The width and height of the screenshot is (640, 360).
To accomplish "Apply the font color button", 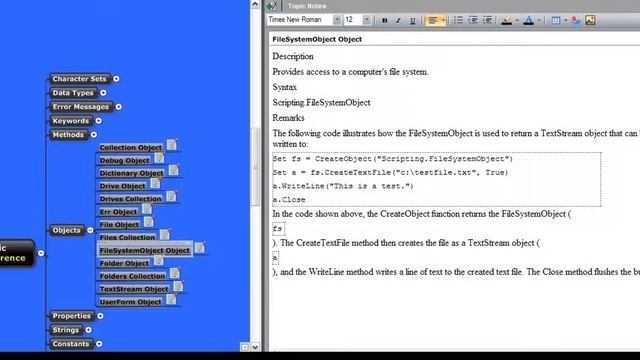I will tap(529, 20).
